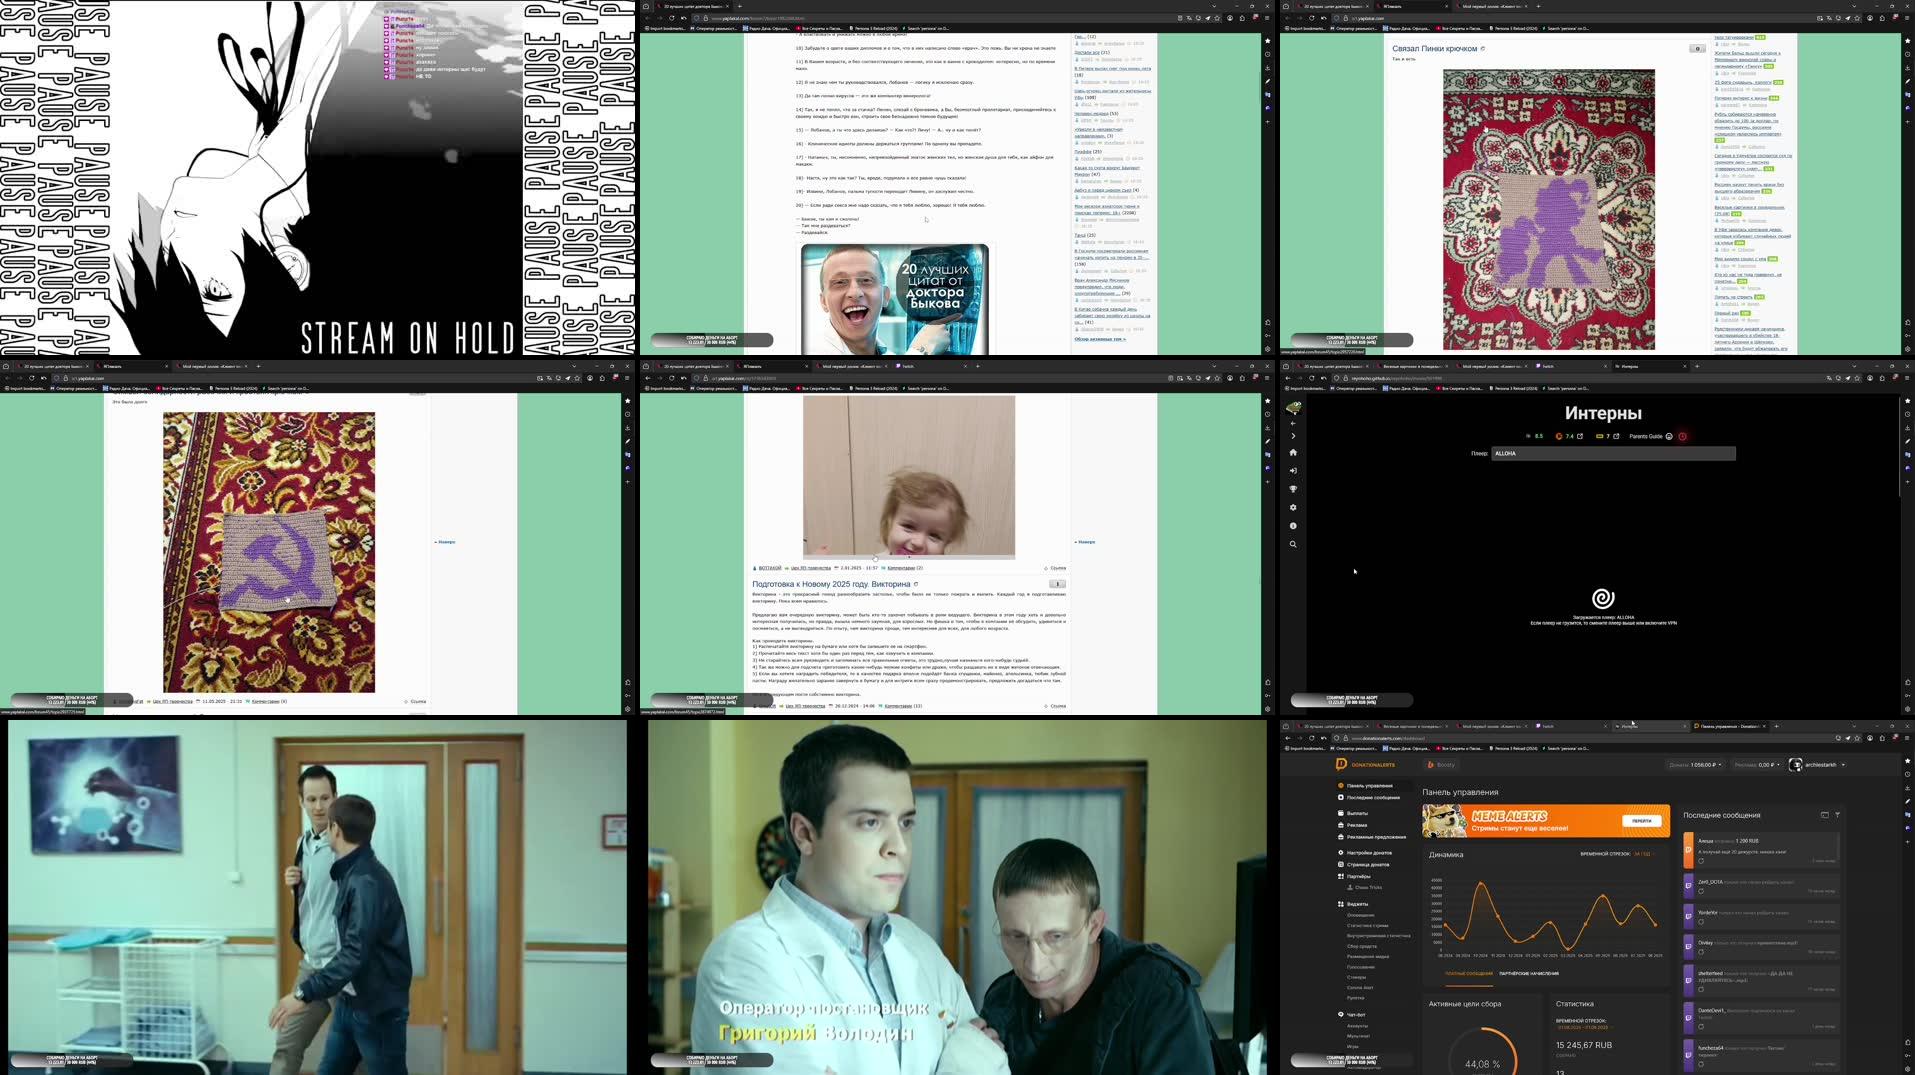
Task: Open post title Подготовка к Новому 2025 году
Action: pyautogui.click(x=831, y=584)
